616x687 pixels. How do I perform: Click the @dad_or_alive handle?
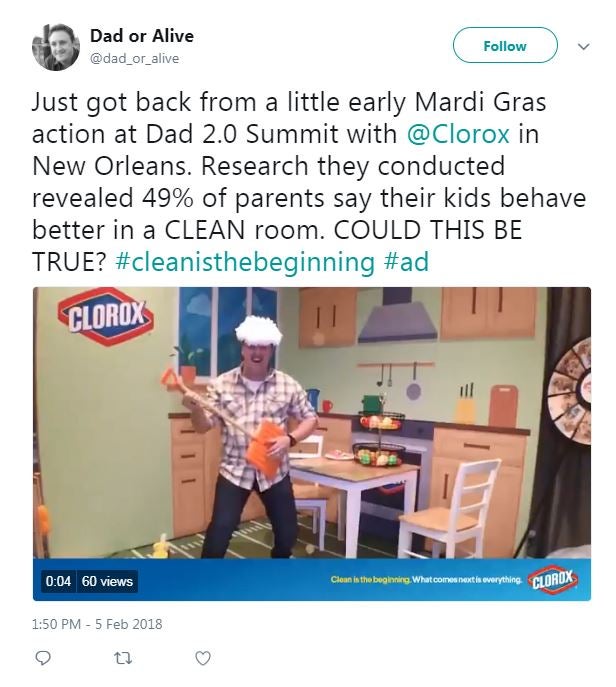coord(134,58)
